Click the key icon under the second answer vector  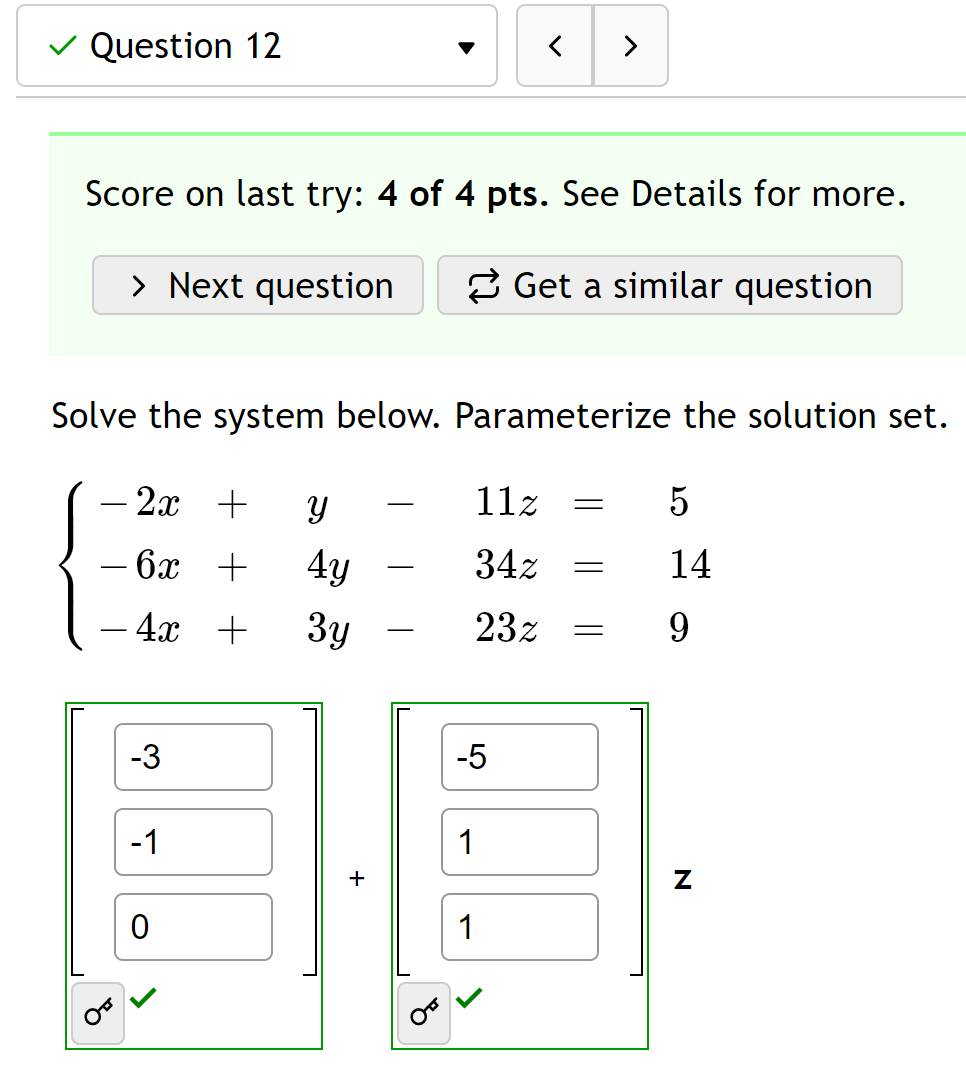point(424,1013)
